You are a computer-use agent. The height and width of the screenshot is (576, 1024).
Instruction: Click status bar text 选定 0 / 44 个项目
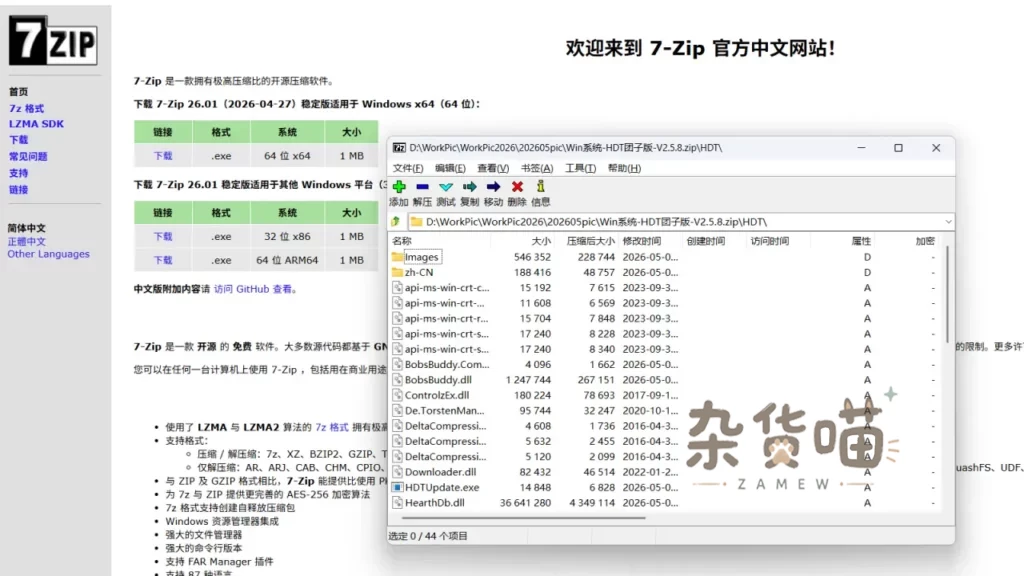point(428,536)
